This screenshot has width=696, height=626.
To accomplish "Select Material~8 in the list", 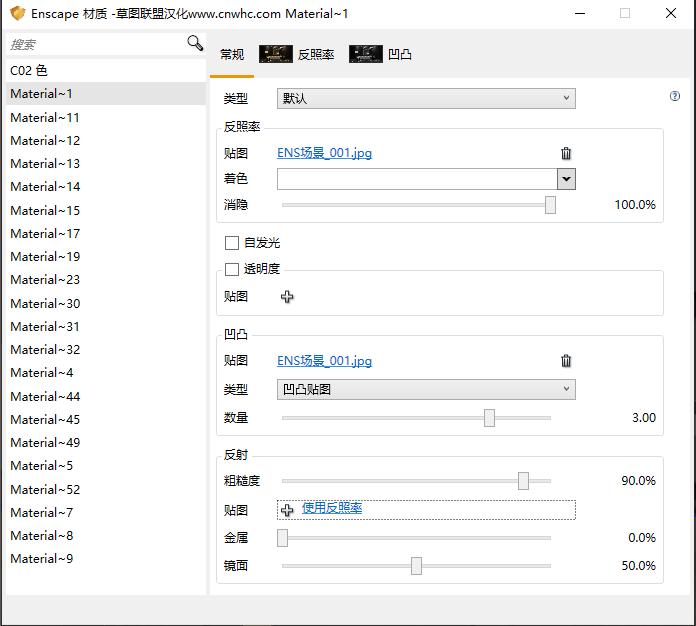I will point(106,536).
